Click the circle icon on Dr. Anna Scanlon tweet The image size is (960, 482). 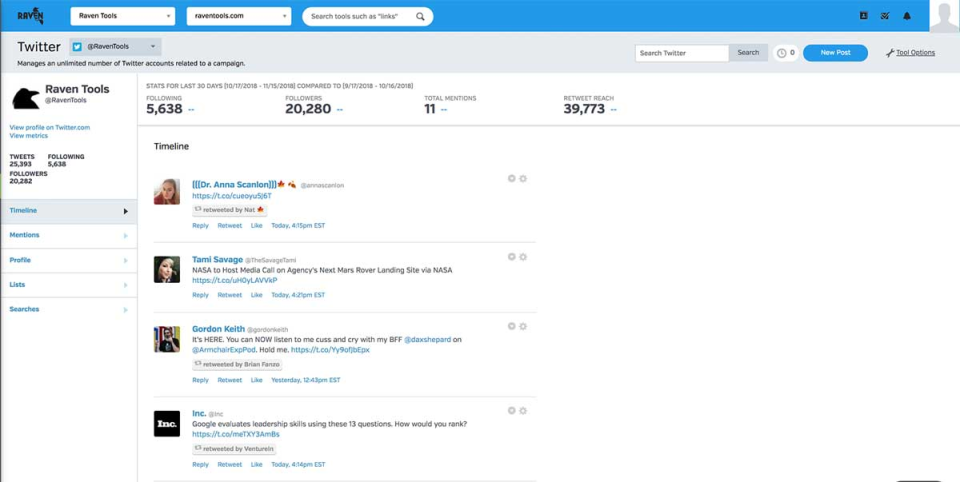[511, 178]
